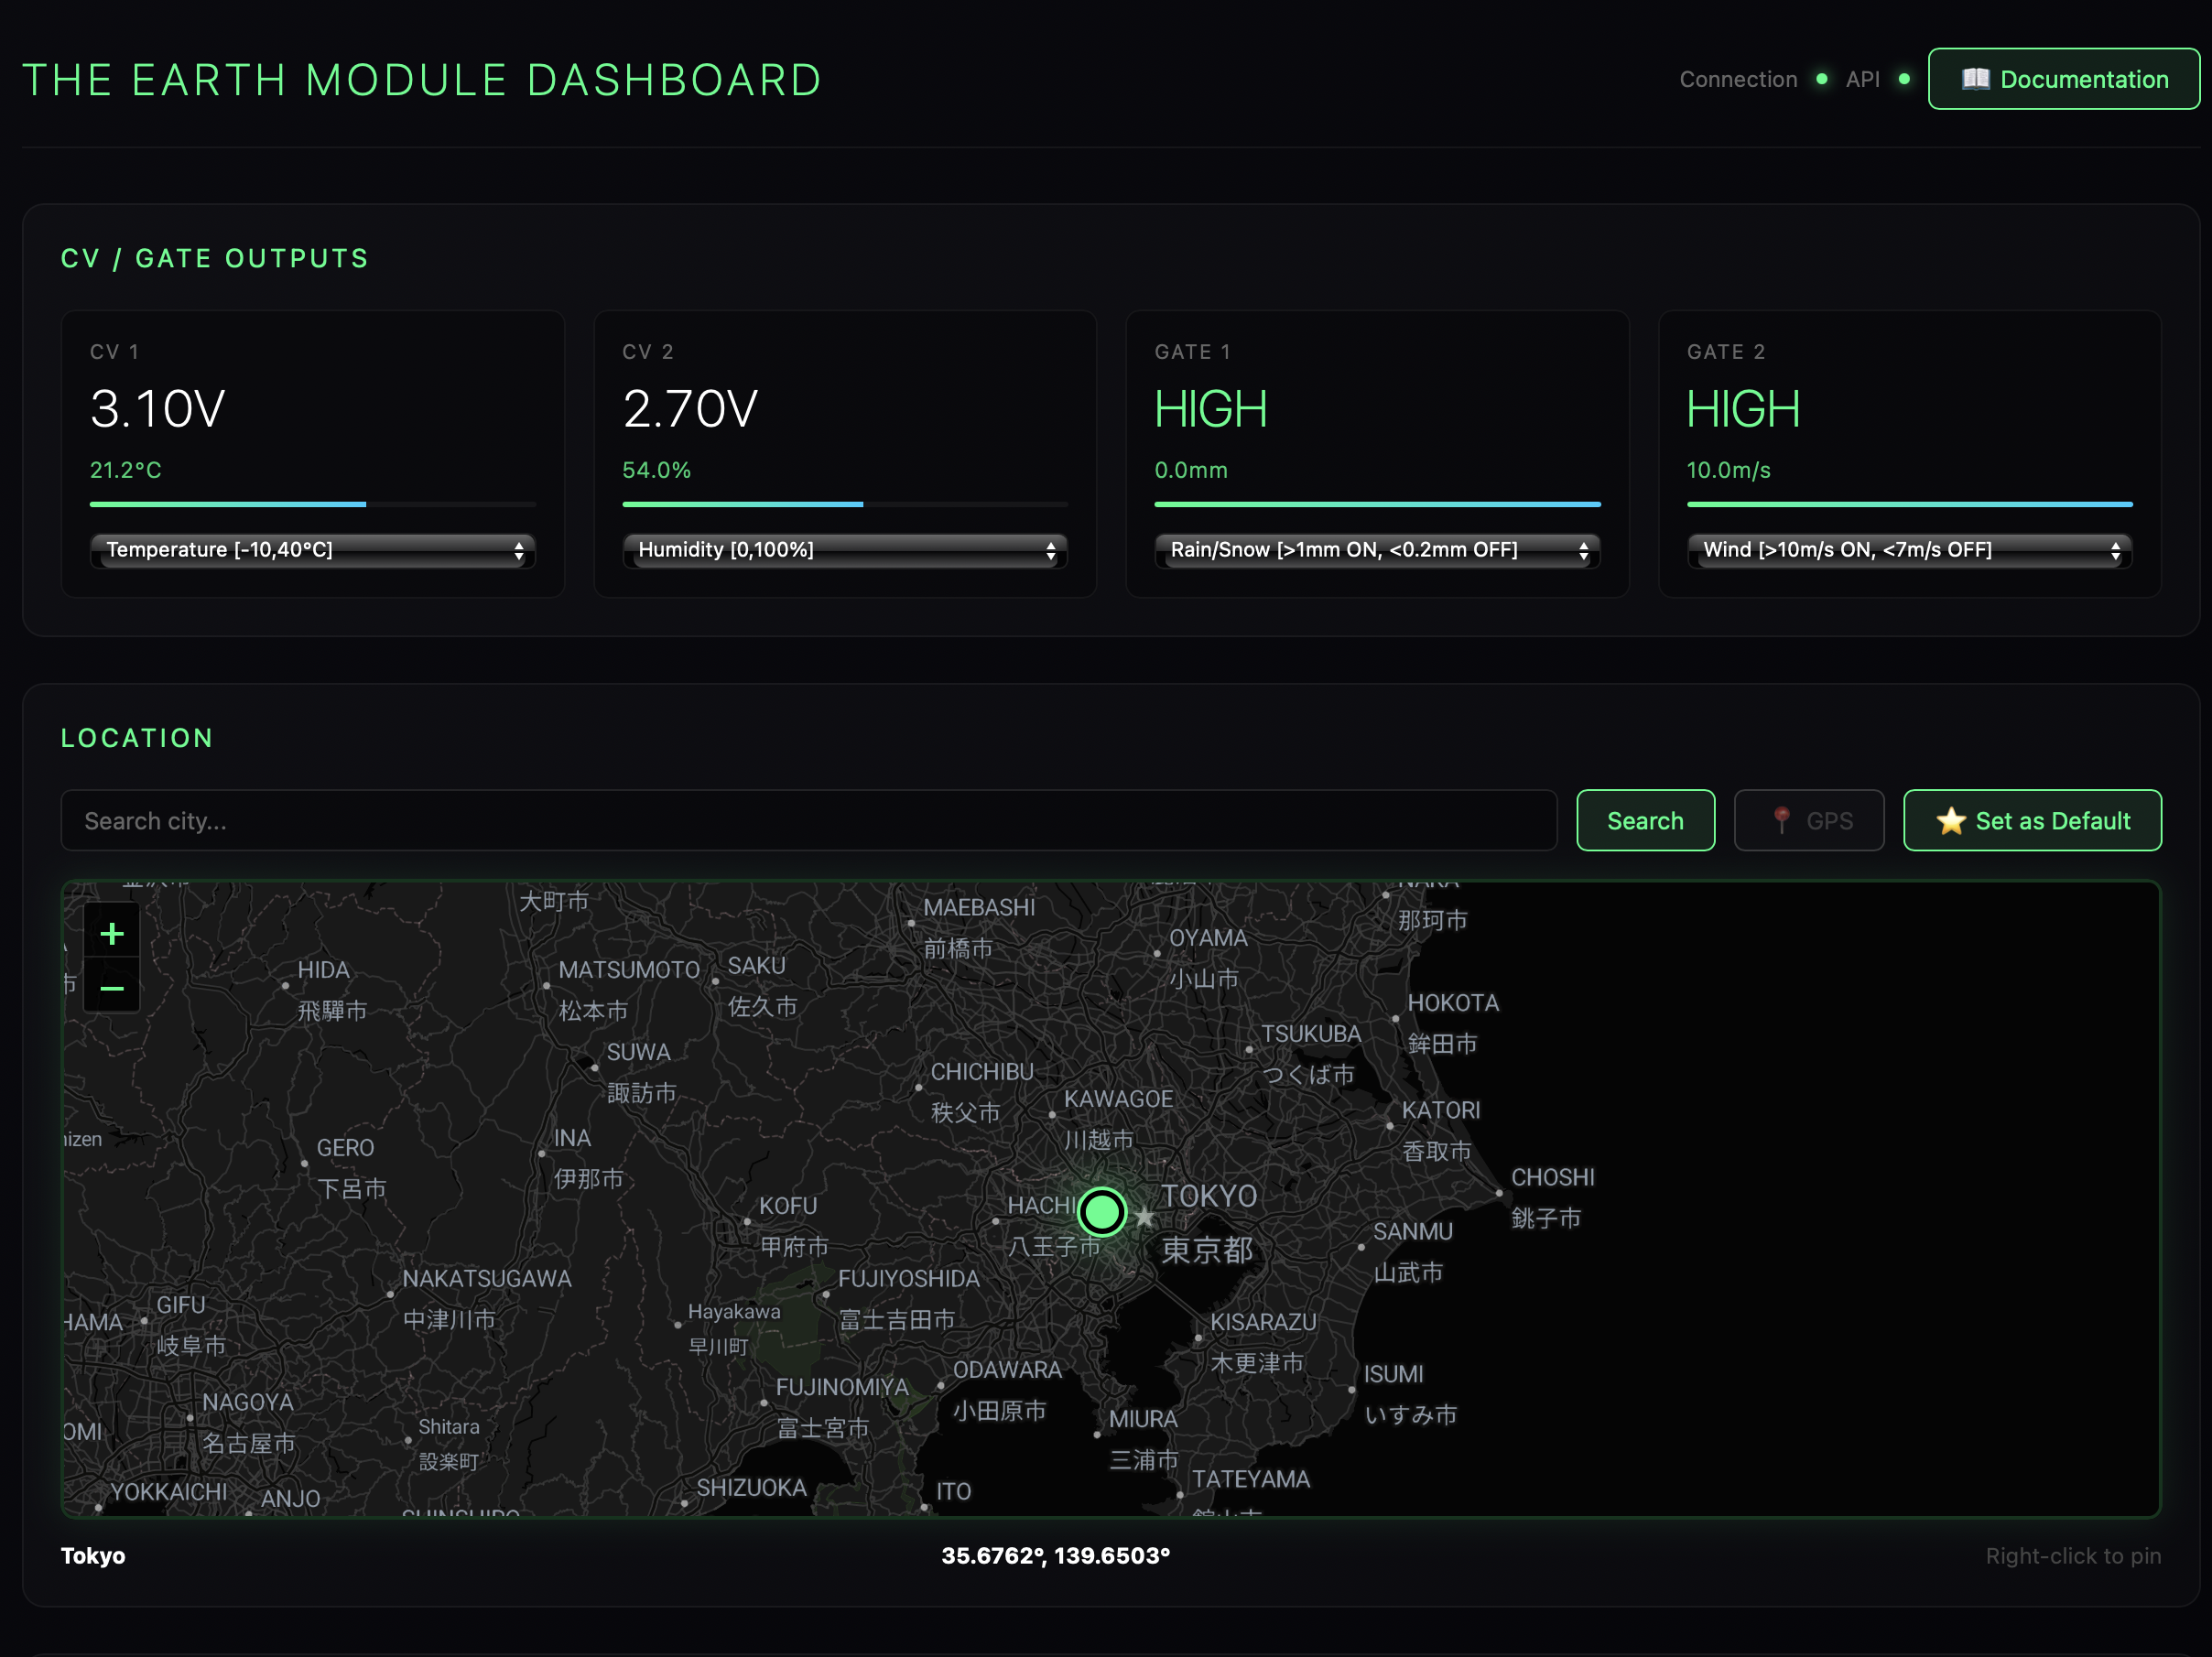Focus the Search city input field
This screenshot has width=2212, height=1657.
(x=808, y=821)
